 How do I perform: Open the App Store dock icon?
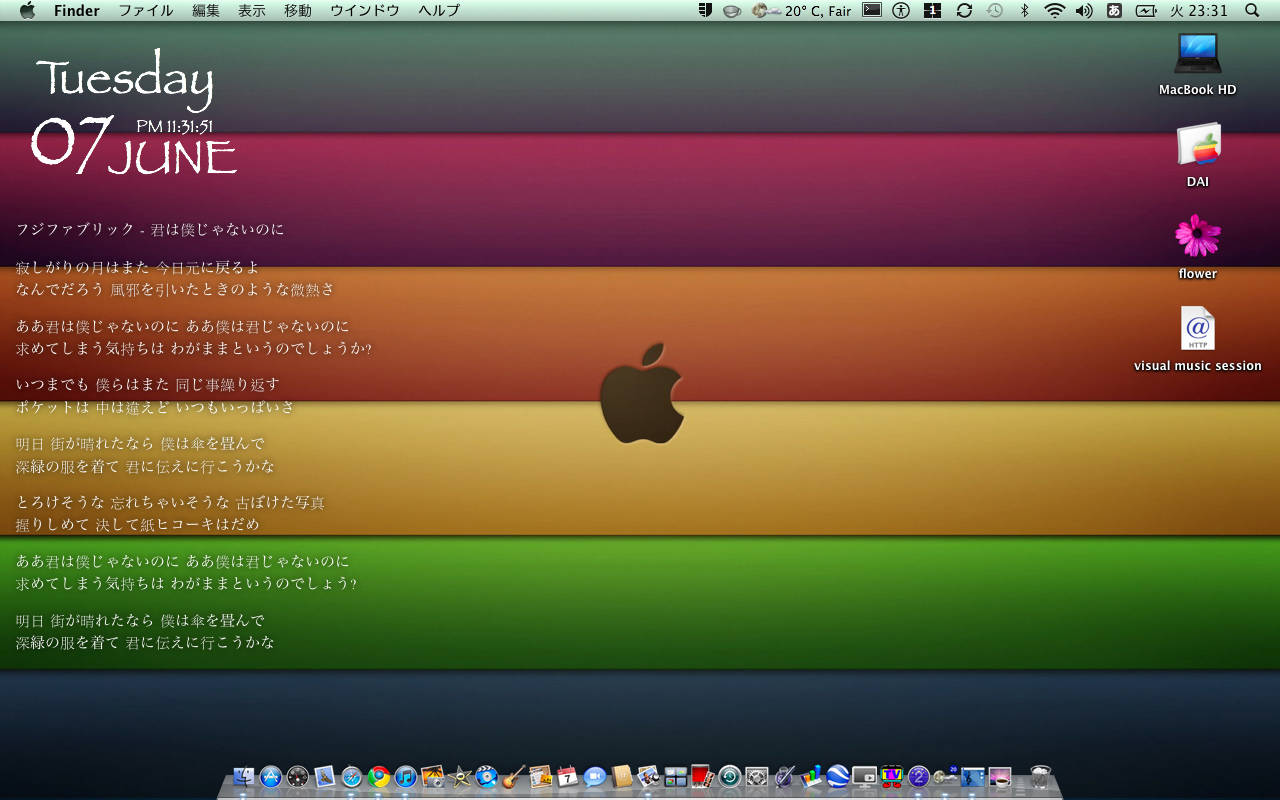coord(271,777)
